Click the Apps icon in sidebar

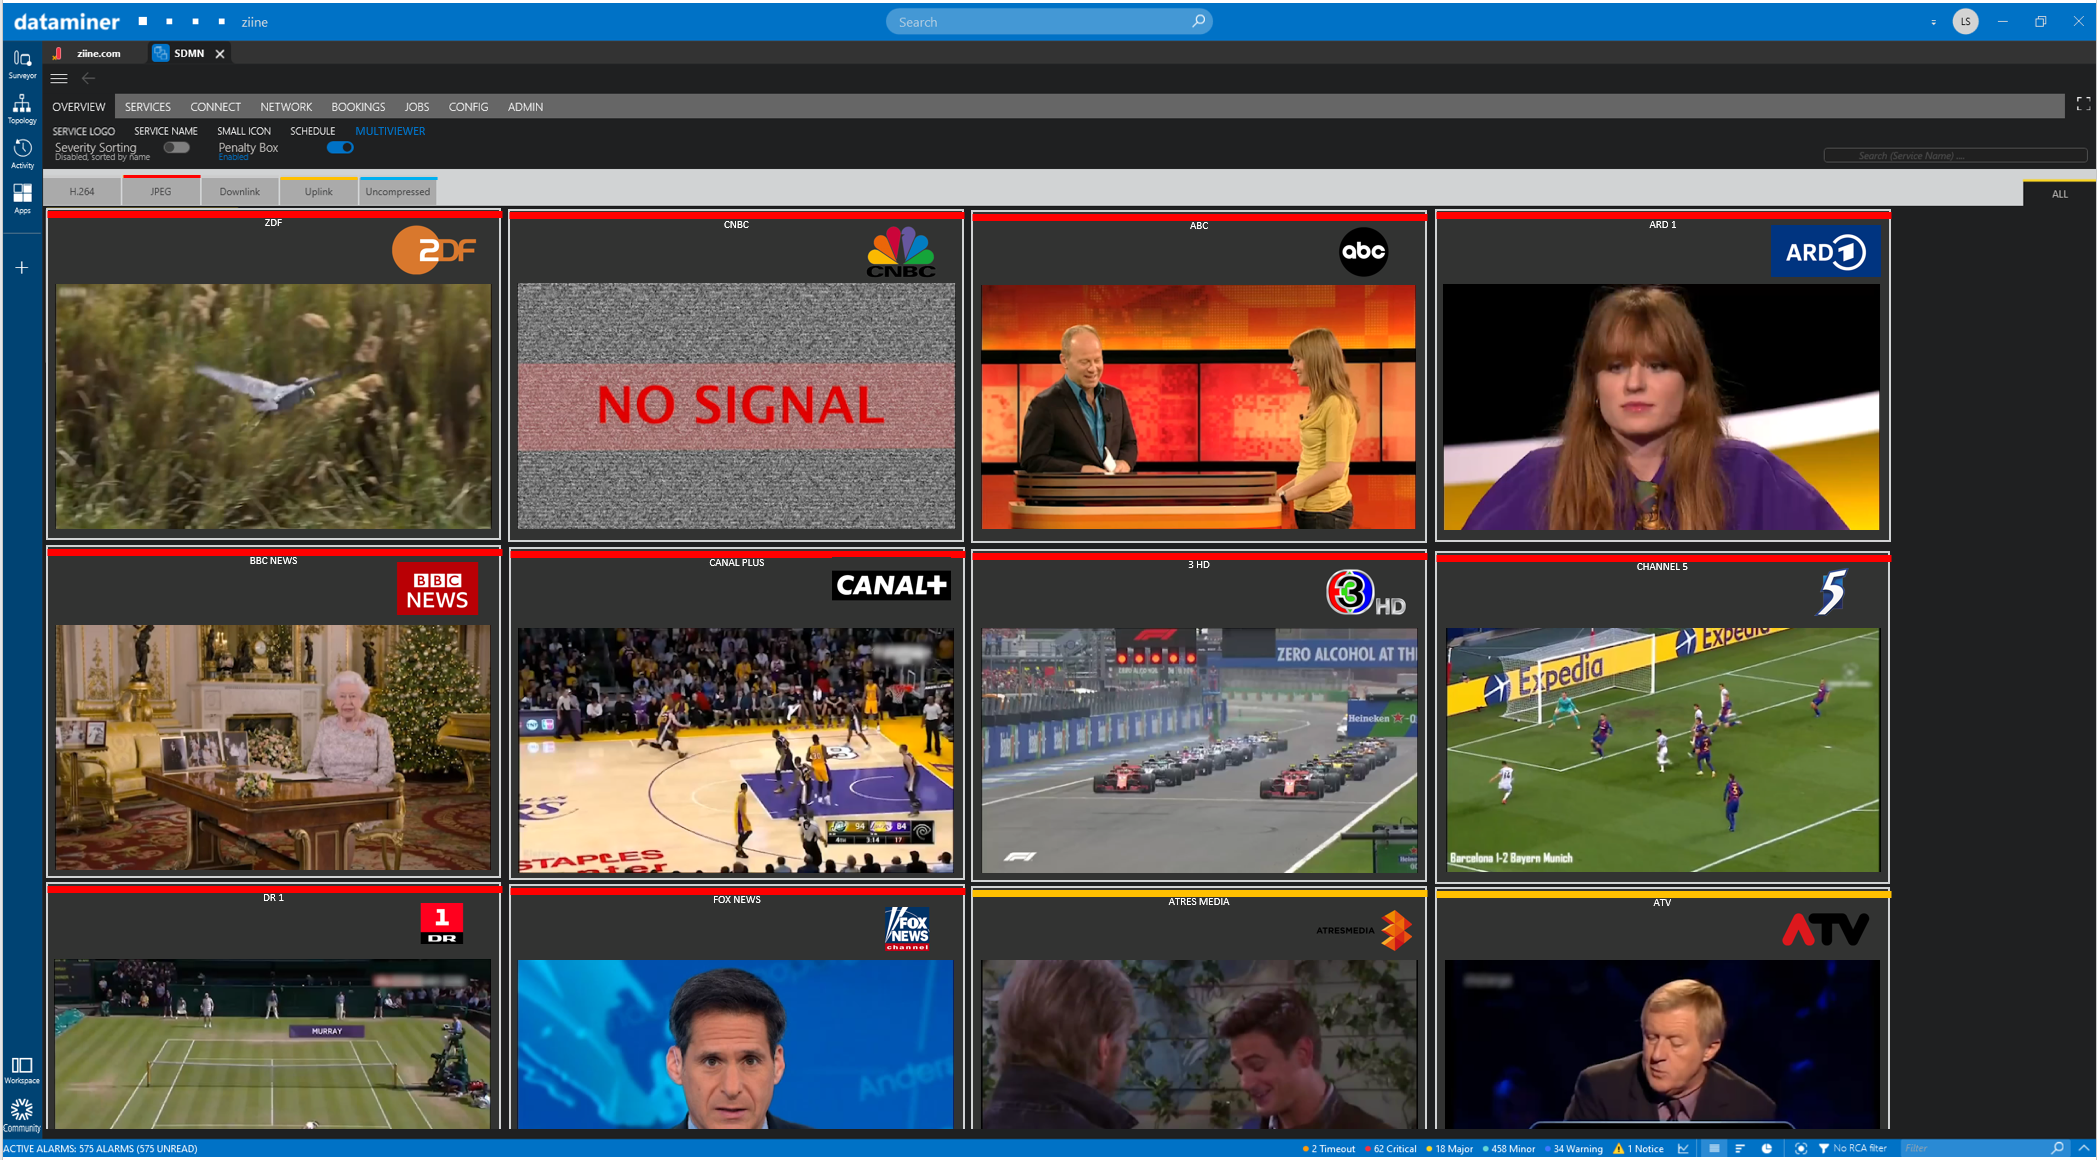click(20, 199)
